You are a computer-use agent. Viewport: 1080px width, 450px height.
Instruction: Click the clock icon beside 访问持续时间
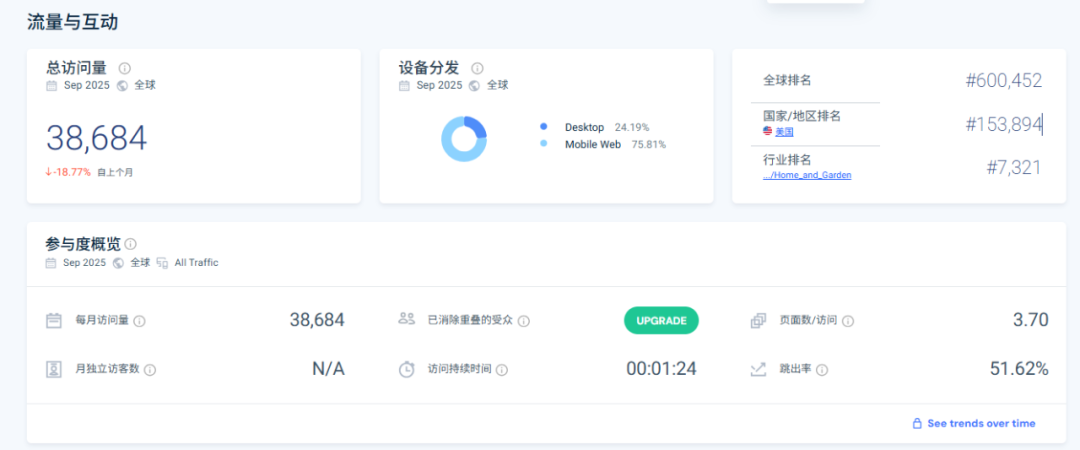[407, 369]
